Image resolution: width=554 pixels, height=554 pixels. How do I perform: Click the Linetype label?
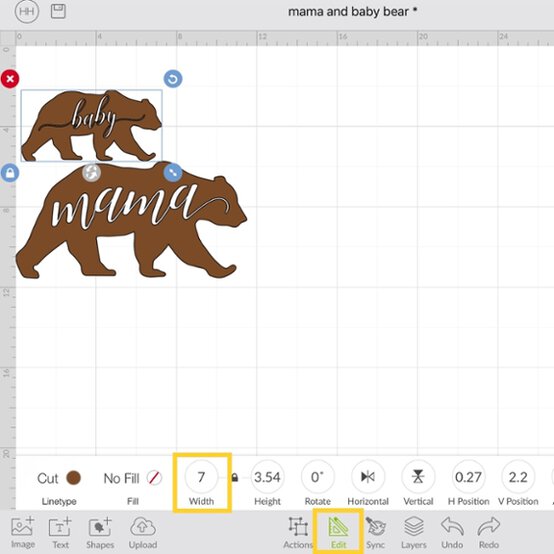59,501
